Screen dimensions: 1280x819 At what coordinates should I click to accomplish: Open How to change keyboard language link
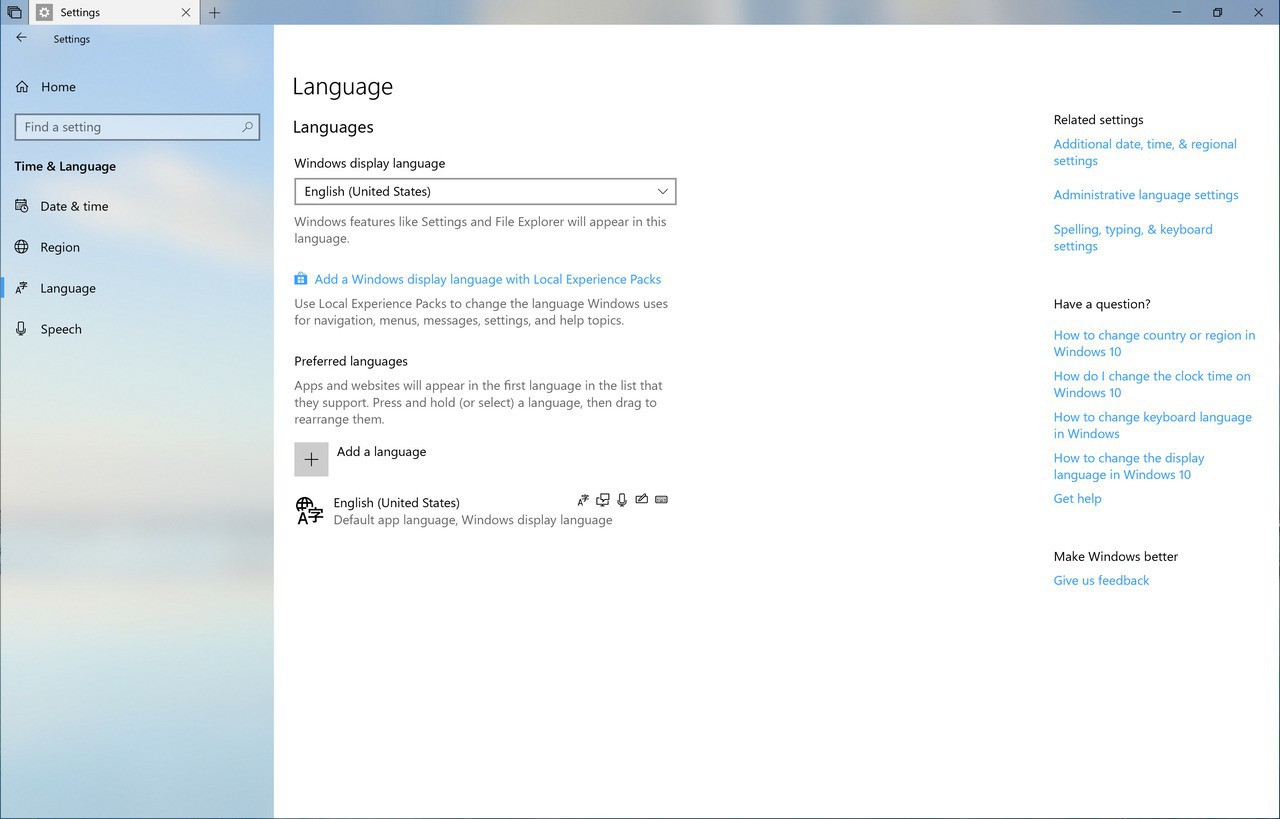point(1152,425)
